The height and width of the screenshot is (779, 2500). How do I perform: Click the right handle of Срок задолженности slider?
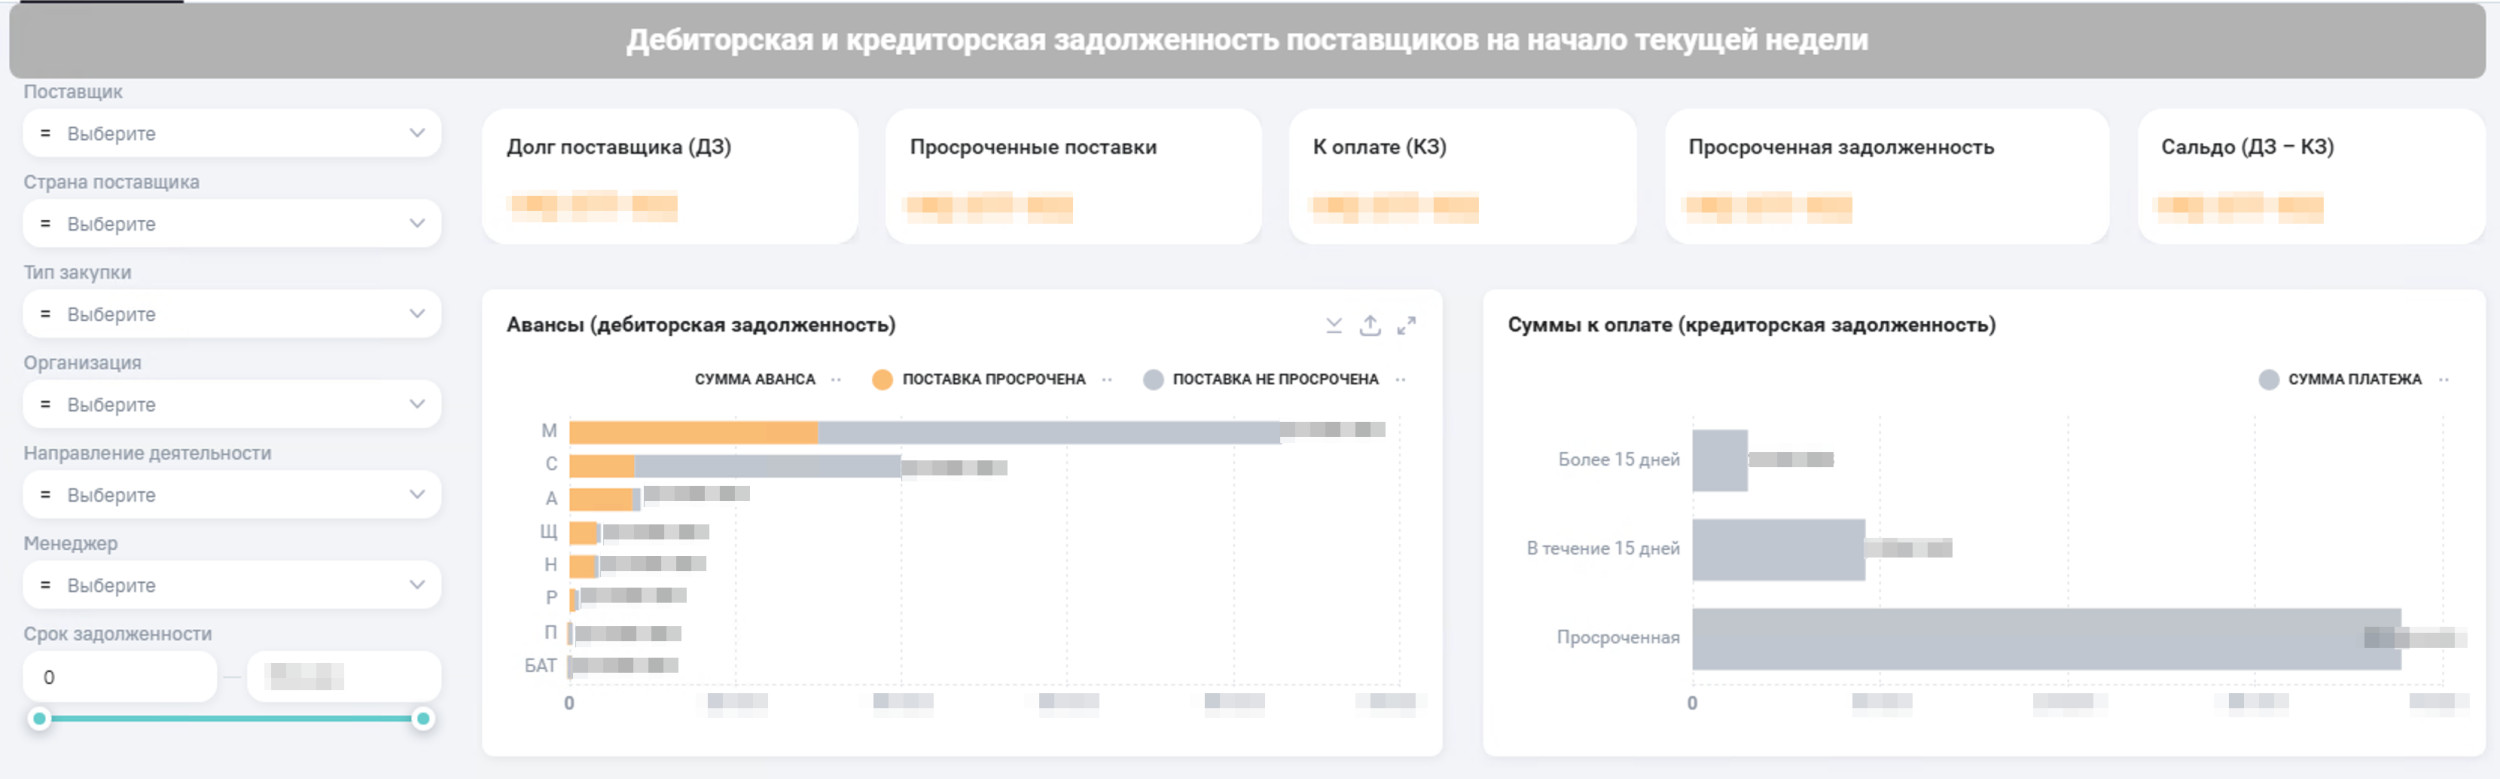tap(423, 718)
